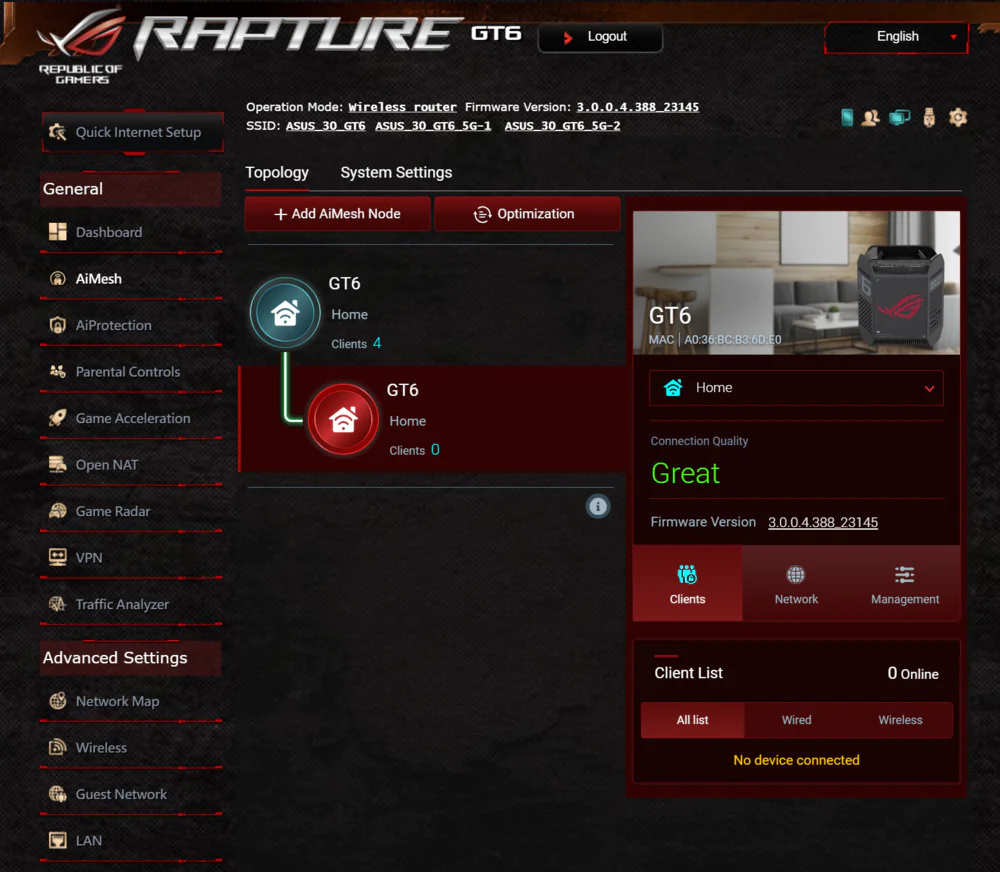Filter client list by Wireless
Screen dimensions: 1000x872
click(x=901, y=720)
